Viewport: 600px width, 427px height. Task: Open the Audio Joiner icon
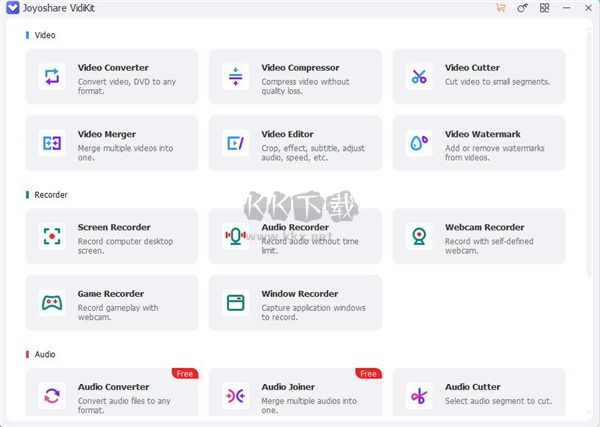[x=235, y=396]
